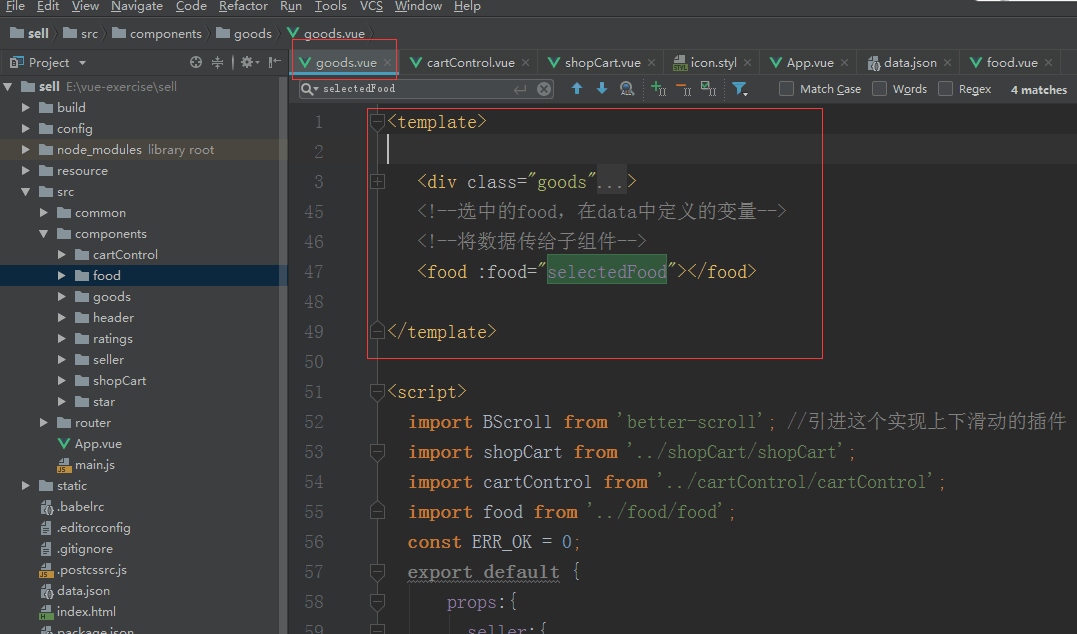This screenshot has width=1077, height=634.
Task: Click the collapse all icon in Project panel
Action: (218, 63)
